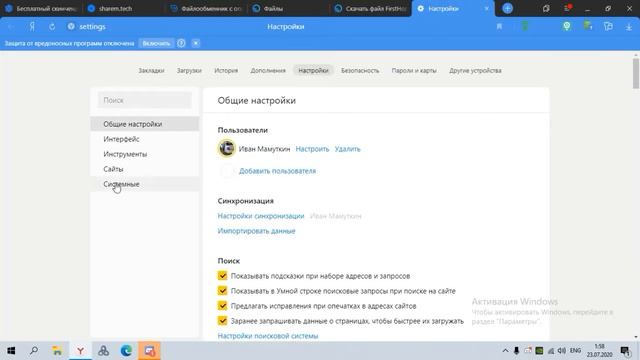
Task: Open the Пароли и карты tab
Action: coord(414,71)
